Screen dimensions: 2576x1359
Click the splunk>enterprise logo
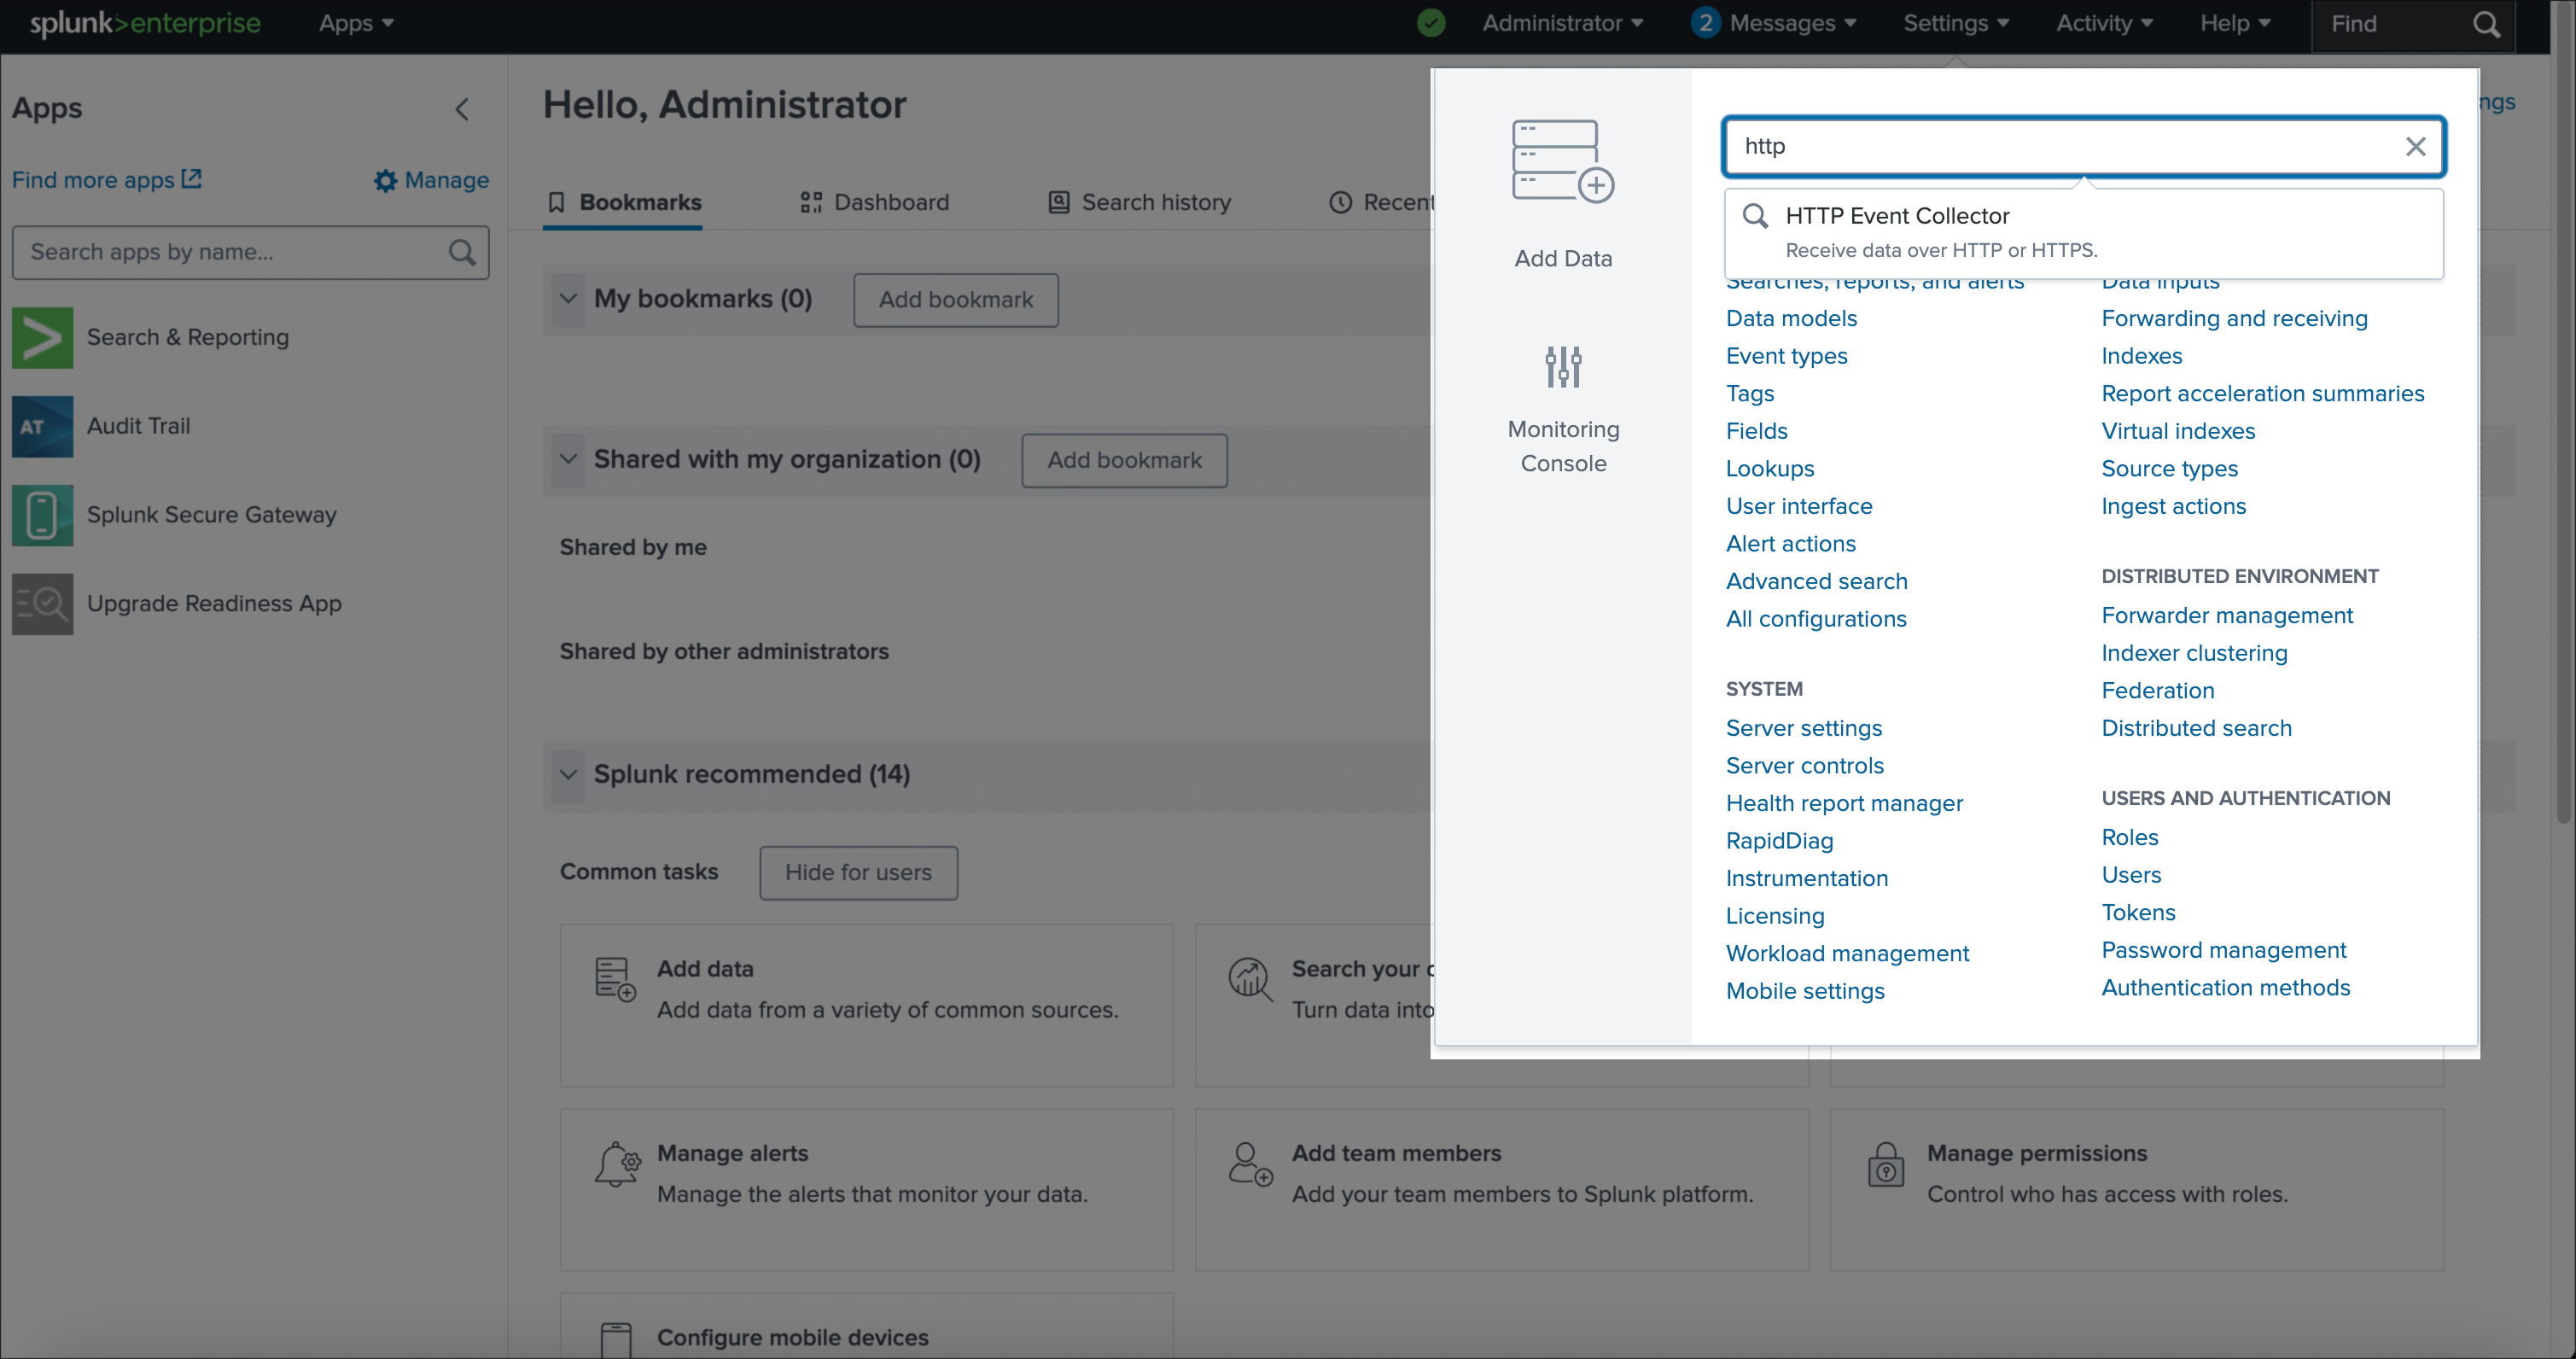click(x=145, y=23)
